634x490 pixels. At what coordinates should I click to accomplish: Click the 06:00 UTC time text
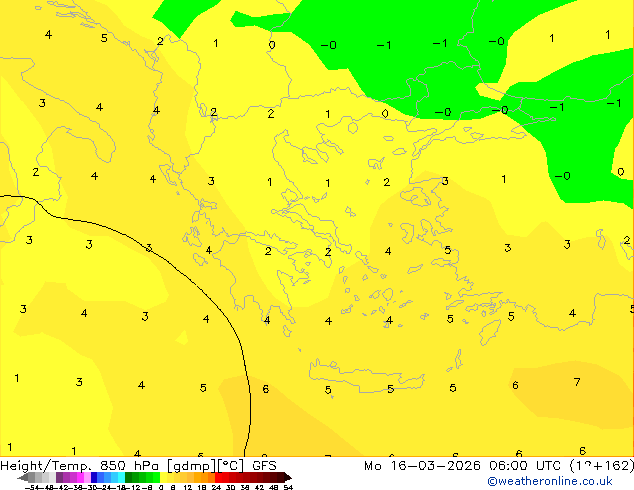point(525,466)
